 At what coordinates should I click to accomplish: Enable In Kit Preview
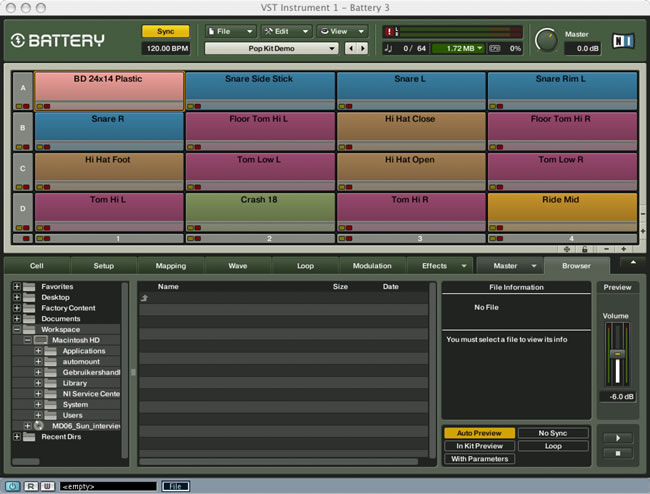pos(479,446)
